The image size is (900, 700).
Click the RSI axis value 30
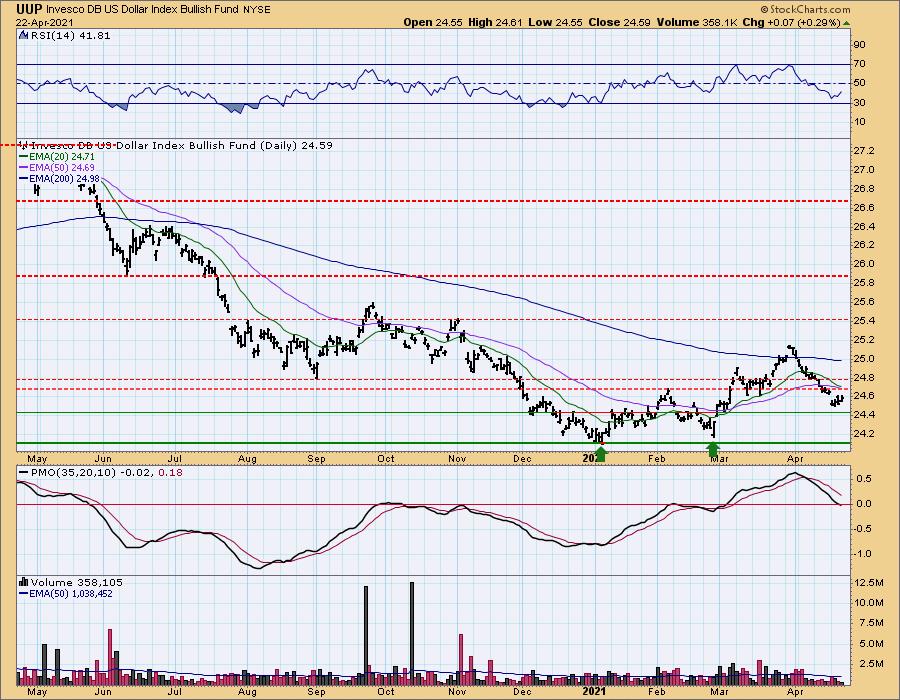(x=860, y=103)
